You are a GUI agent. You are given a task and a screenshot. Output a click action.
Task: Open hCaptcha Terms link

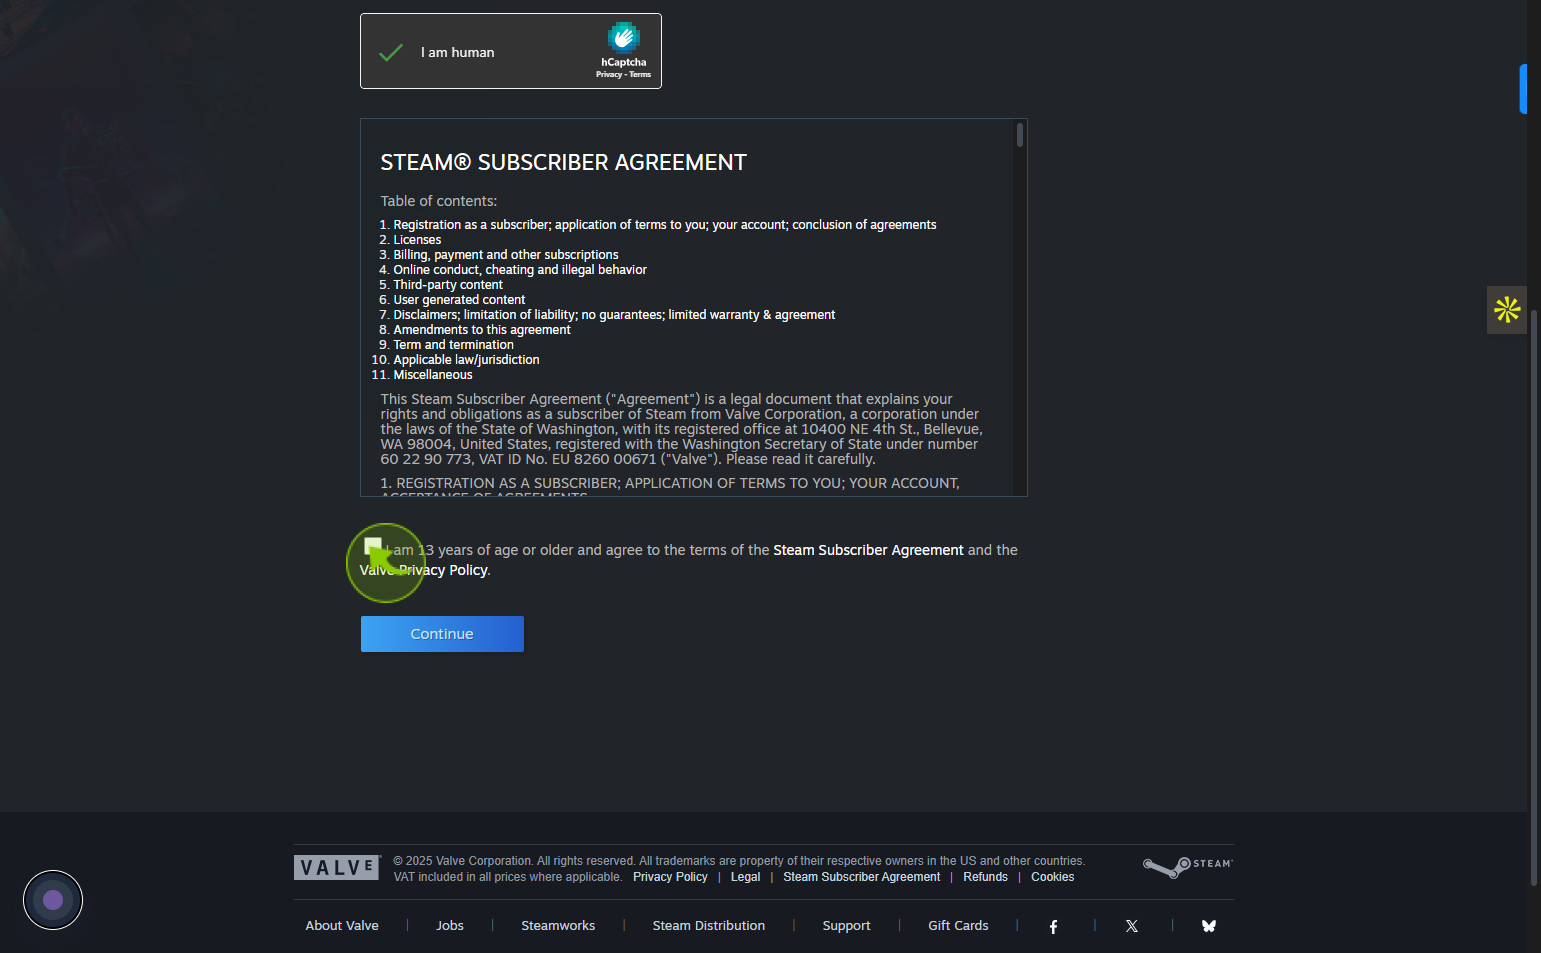tap(640, 75)
